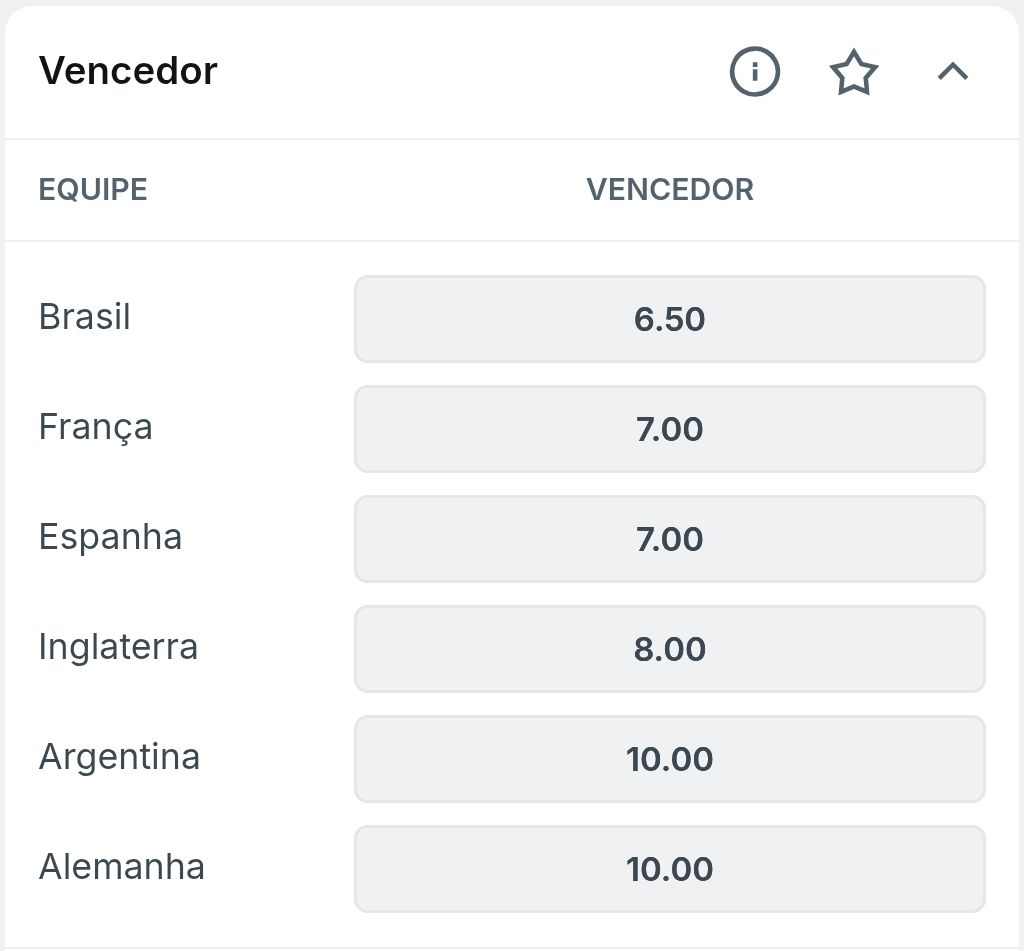The image size is (1024, 951).
Task: Click empty header space beside Vencedor title
Action: pyautogui.click(x=470, y=71)
